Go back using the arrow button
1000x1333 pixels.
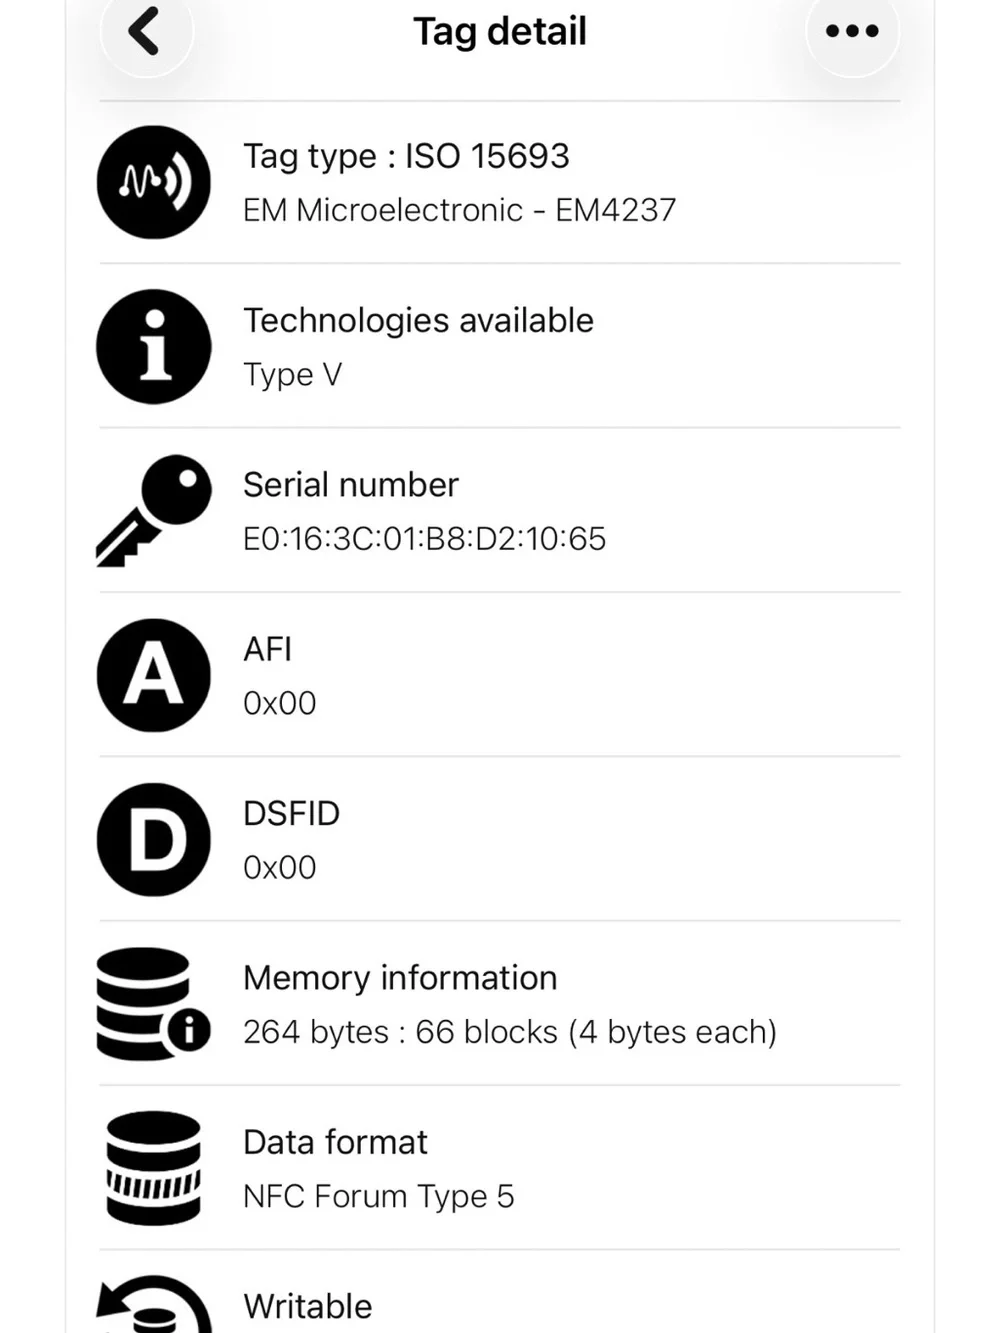146,31
